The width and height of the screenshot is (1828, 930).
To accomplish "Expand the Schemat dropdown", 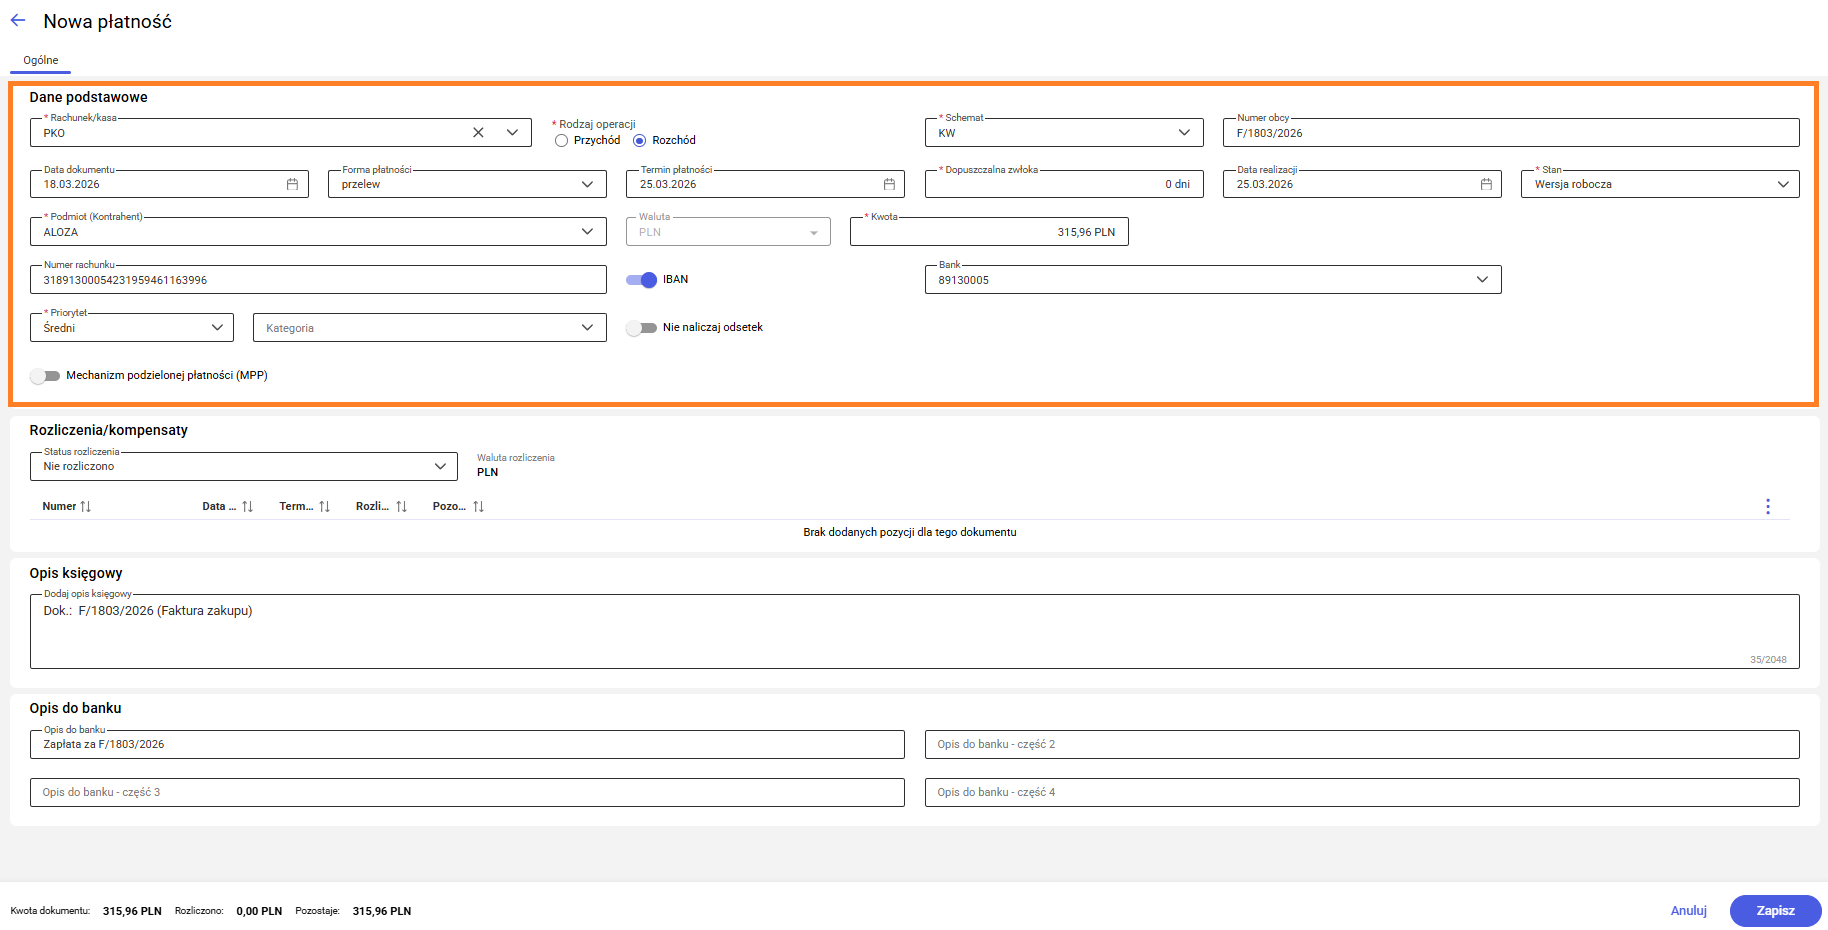I will point(1184,133).
